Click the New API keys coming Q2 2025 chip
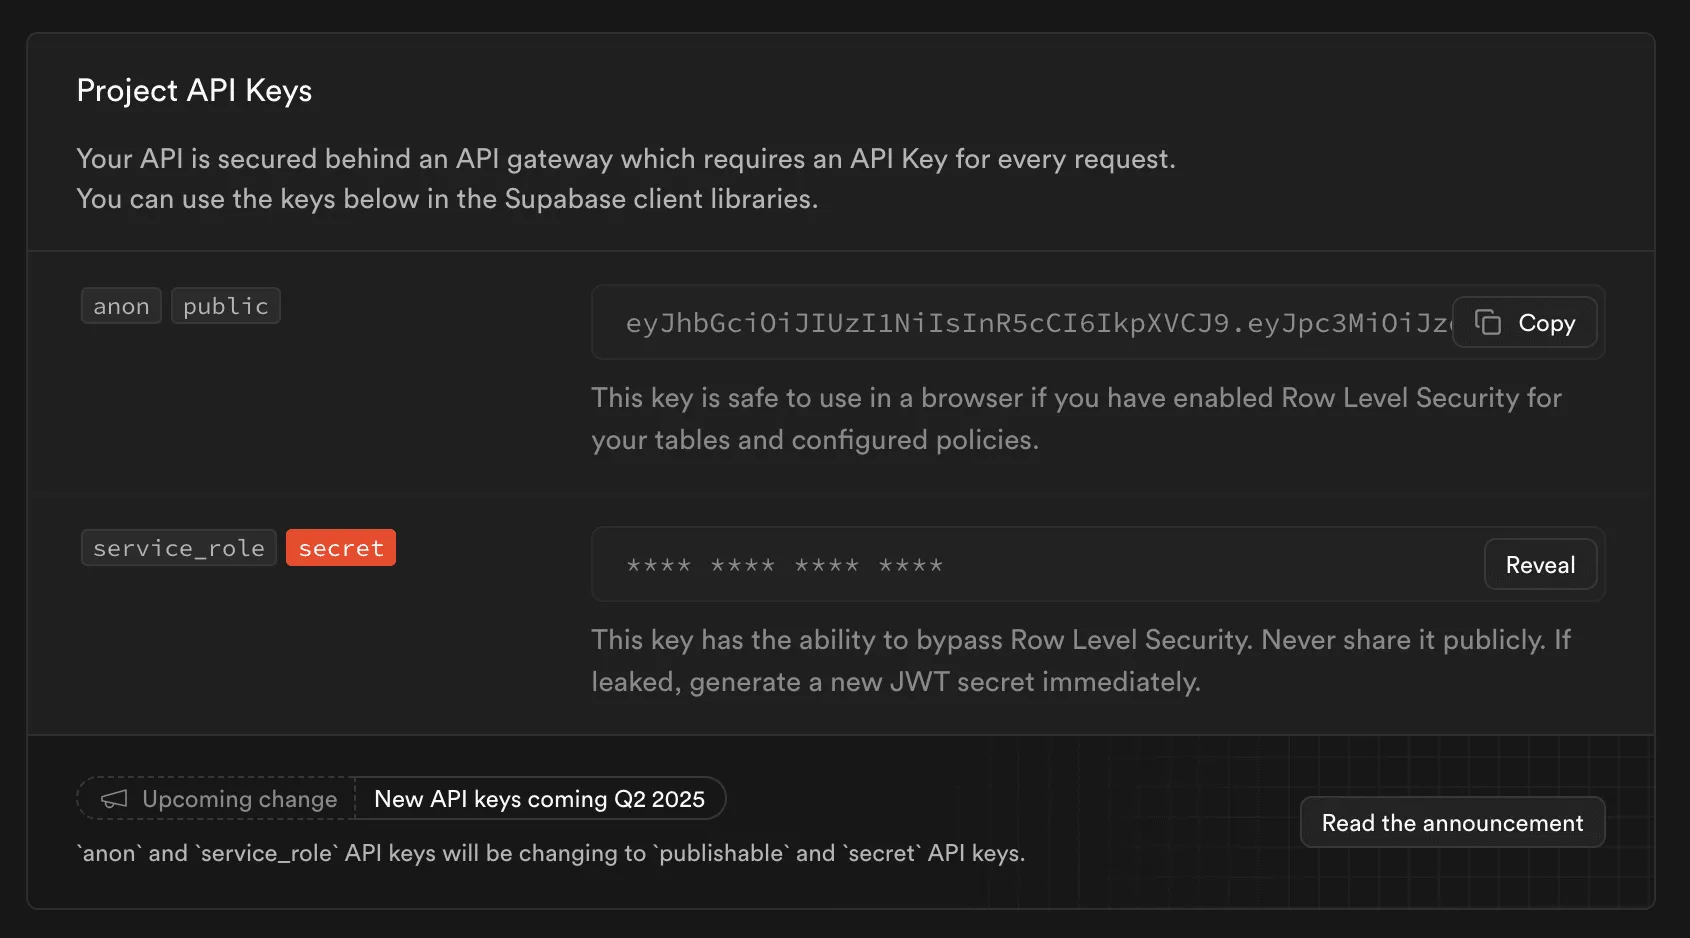 pyautogui.click(x=540, y=798)
